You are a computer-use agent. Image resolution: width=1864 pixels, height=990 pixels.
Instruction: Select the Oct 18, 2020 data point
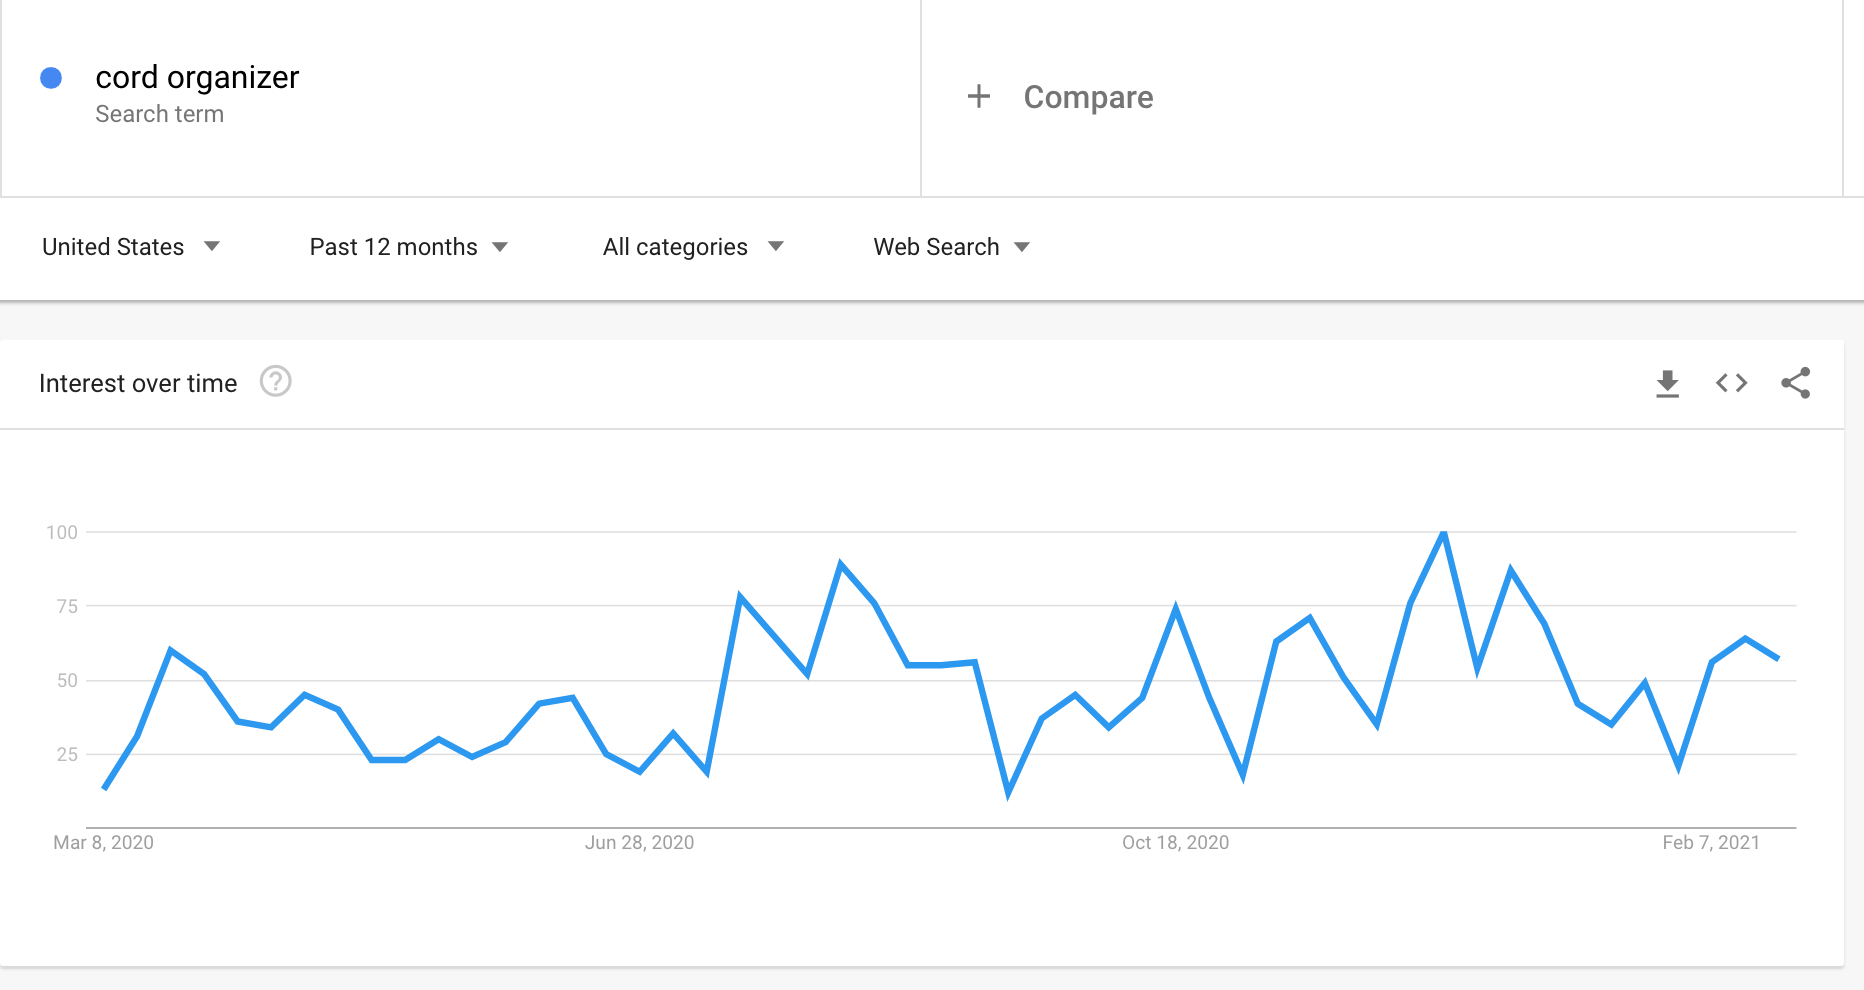click(x=1175, y=608)
